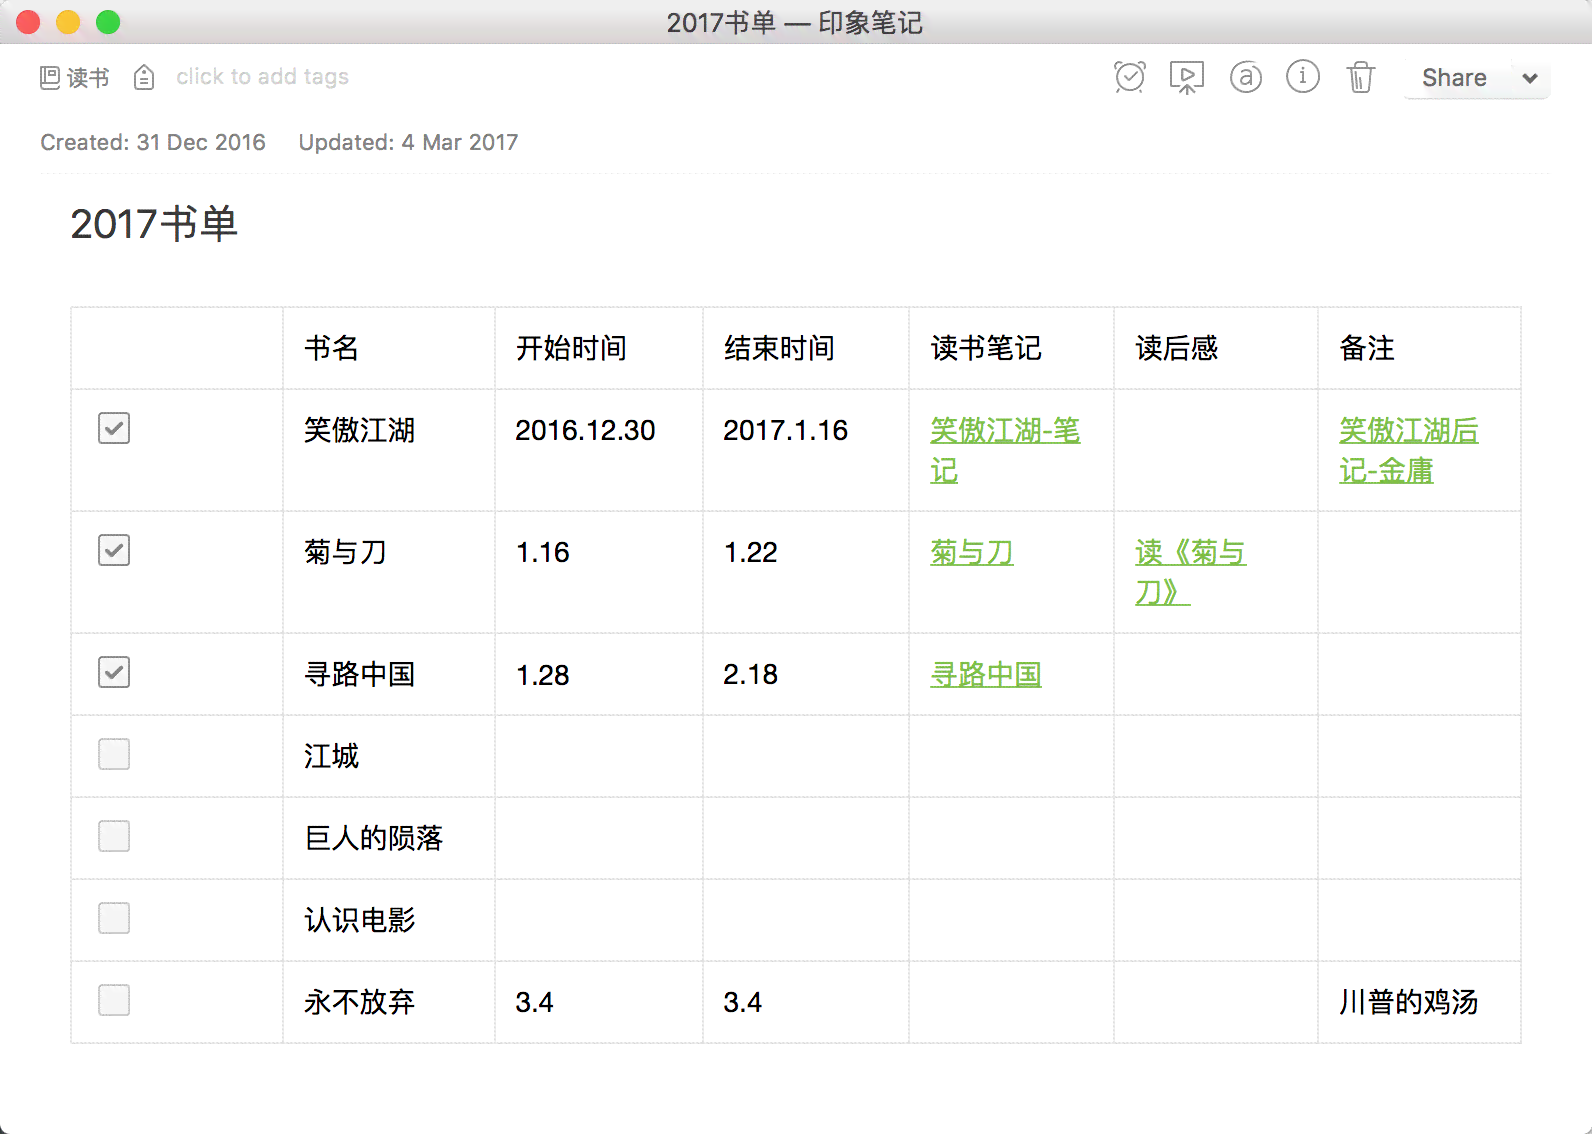
Task: Click the 书名 header cell
Action: coord(389,348)
